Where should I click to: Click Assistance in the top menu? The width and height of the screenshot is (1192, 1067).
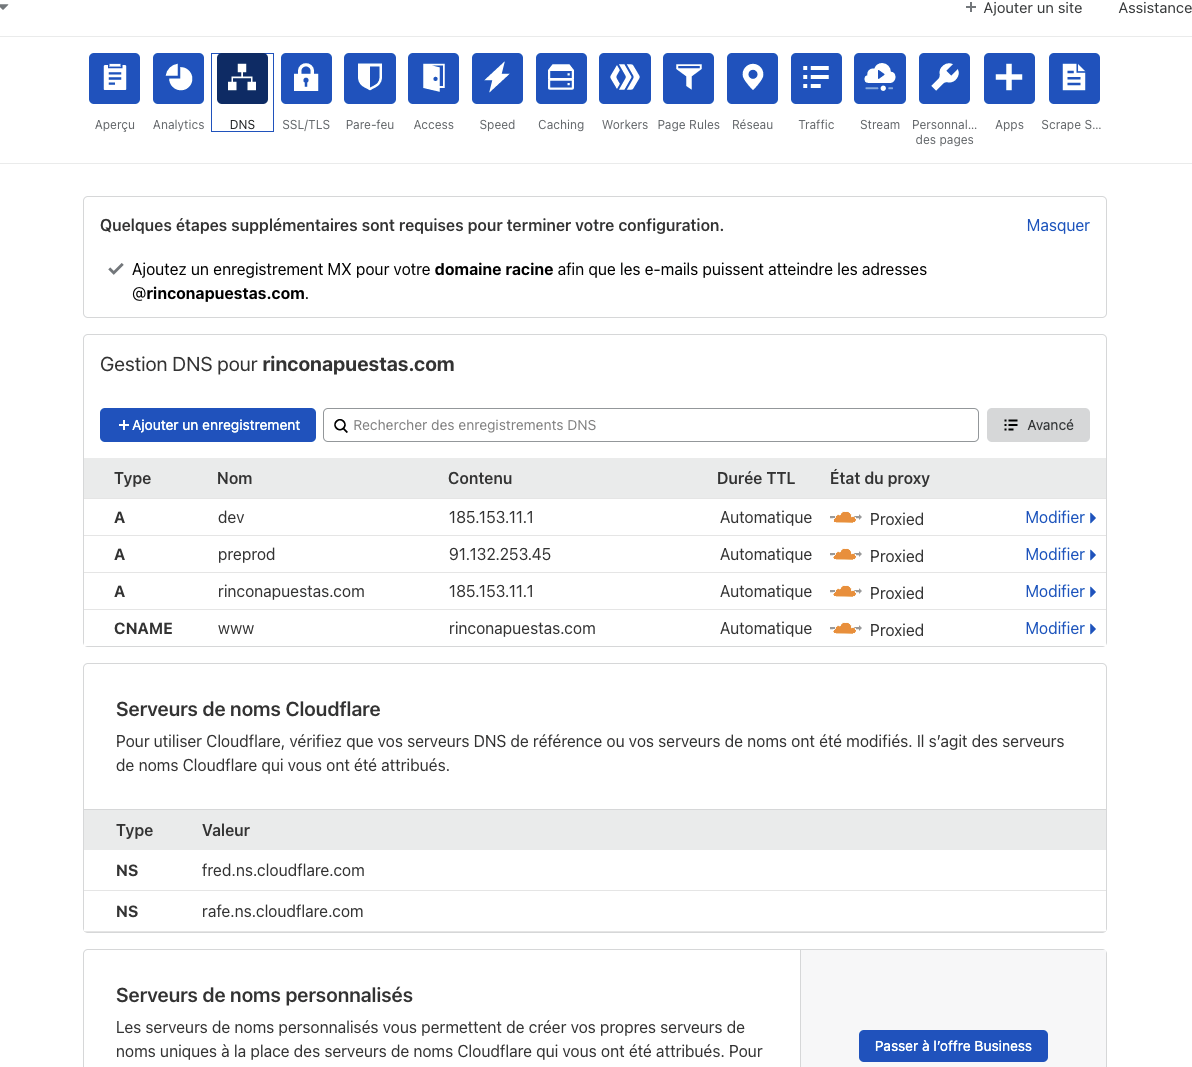coord(1154,8)
